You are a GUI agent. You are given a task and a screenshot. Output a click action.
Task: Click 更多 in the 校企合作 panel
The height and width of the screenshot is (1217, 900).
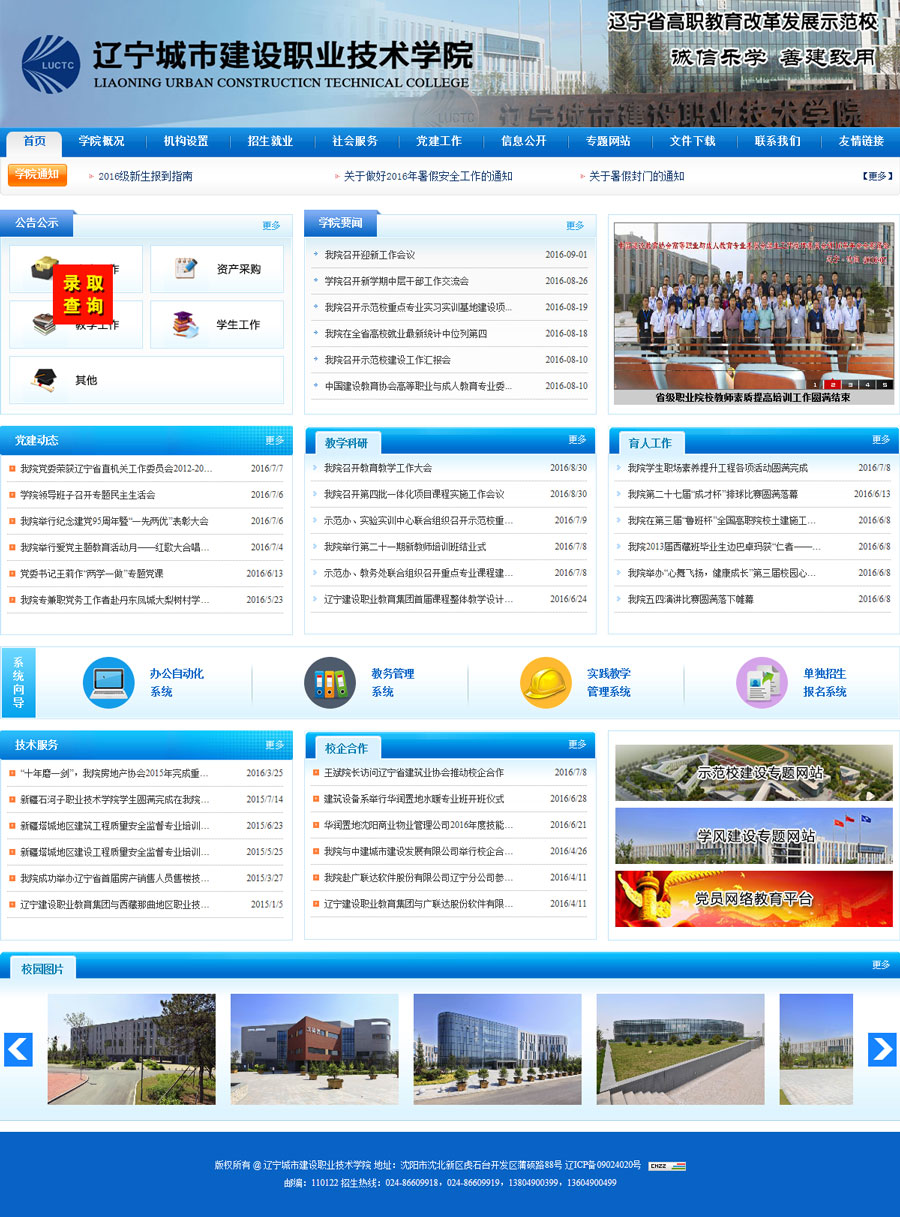[578, 745]
